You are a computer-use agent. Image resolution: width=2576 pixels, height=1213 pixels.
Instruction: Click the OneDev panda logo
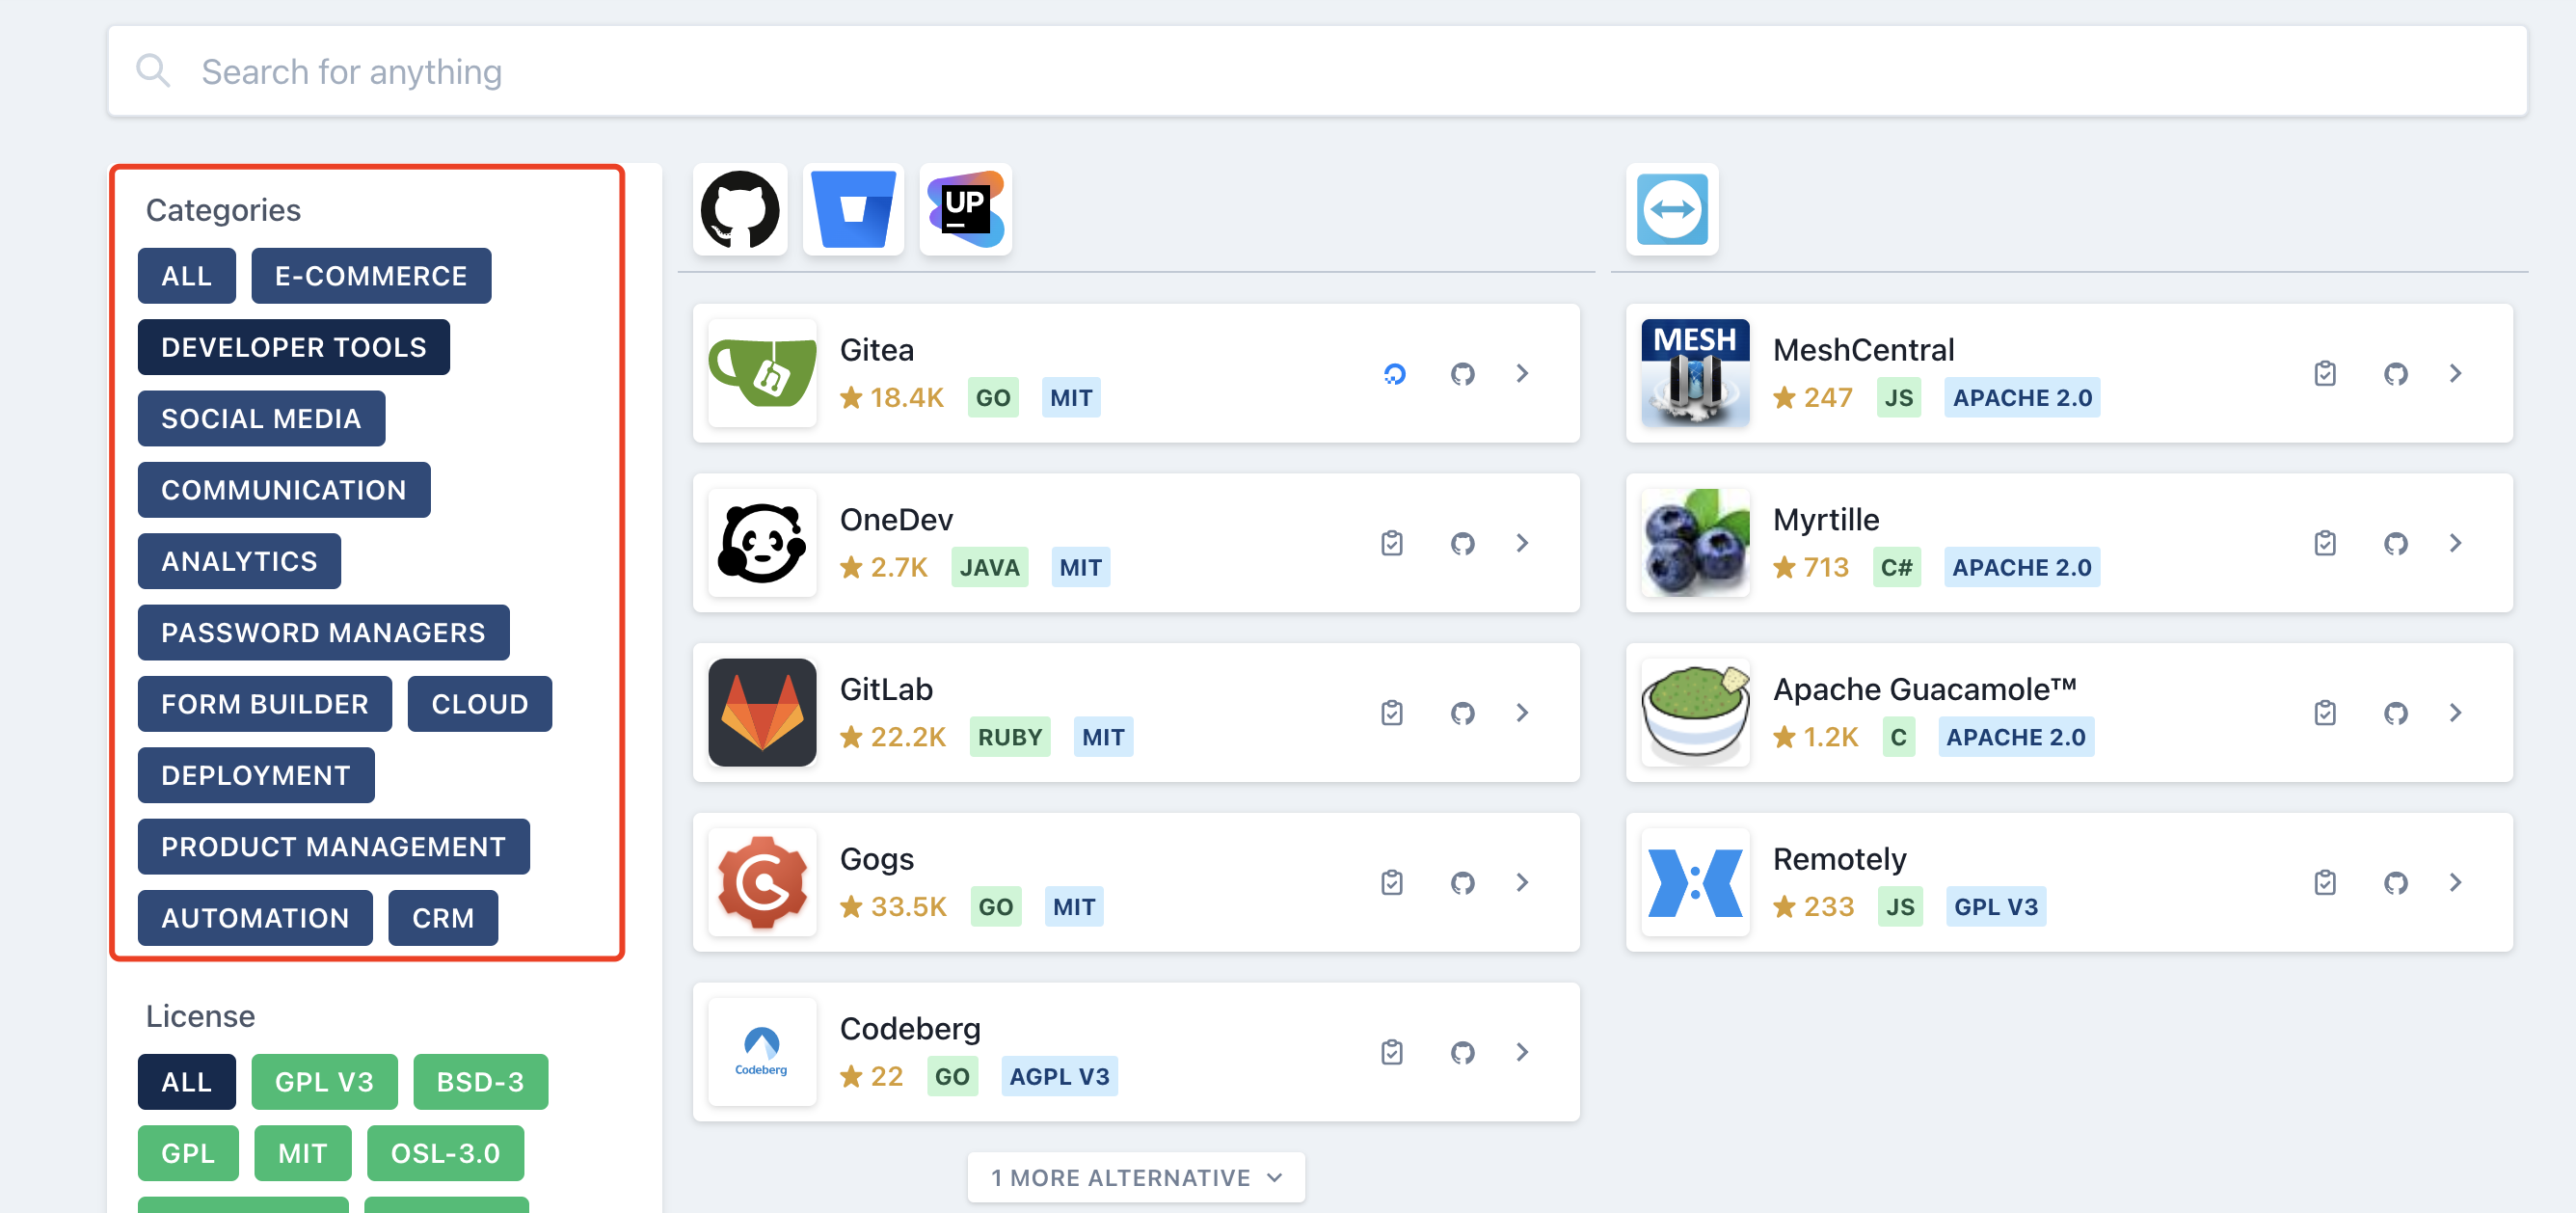coord(762,543)
